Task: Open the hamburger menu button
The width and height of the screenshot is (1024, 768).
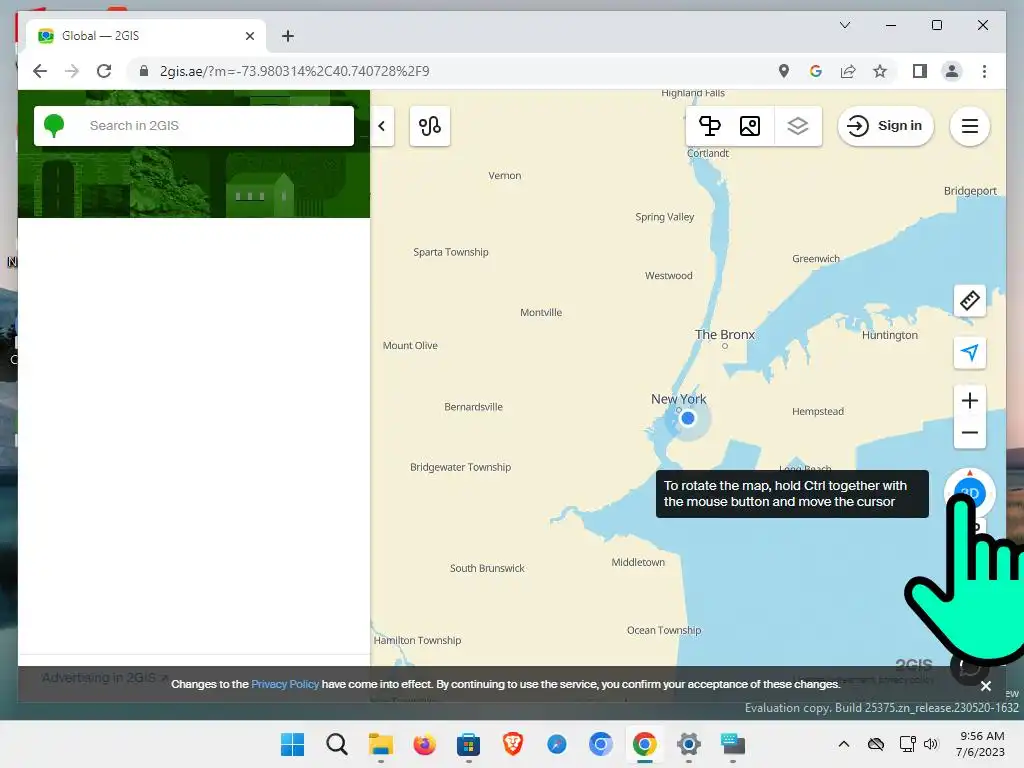Action: [970, 125]
